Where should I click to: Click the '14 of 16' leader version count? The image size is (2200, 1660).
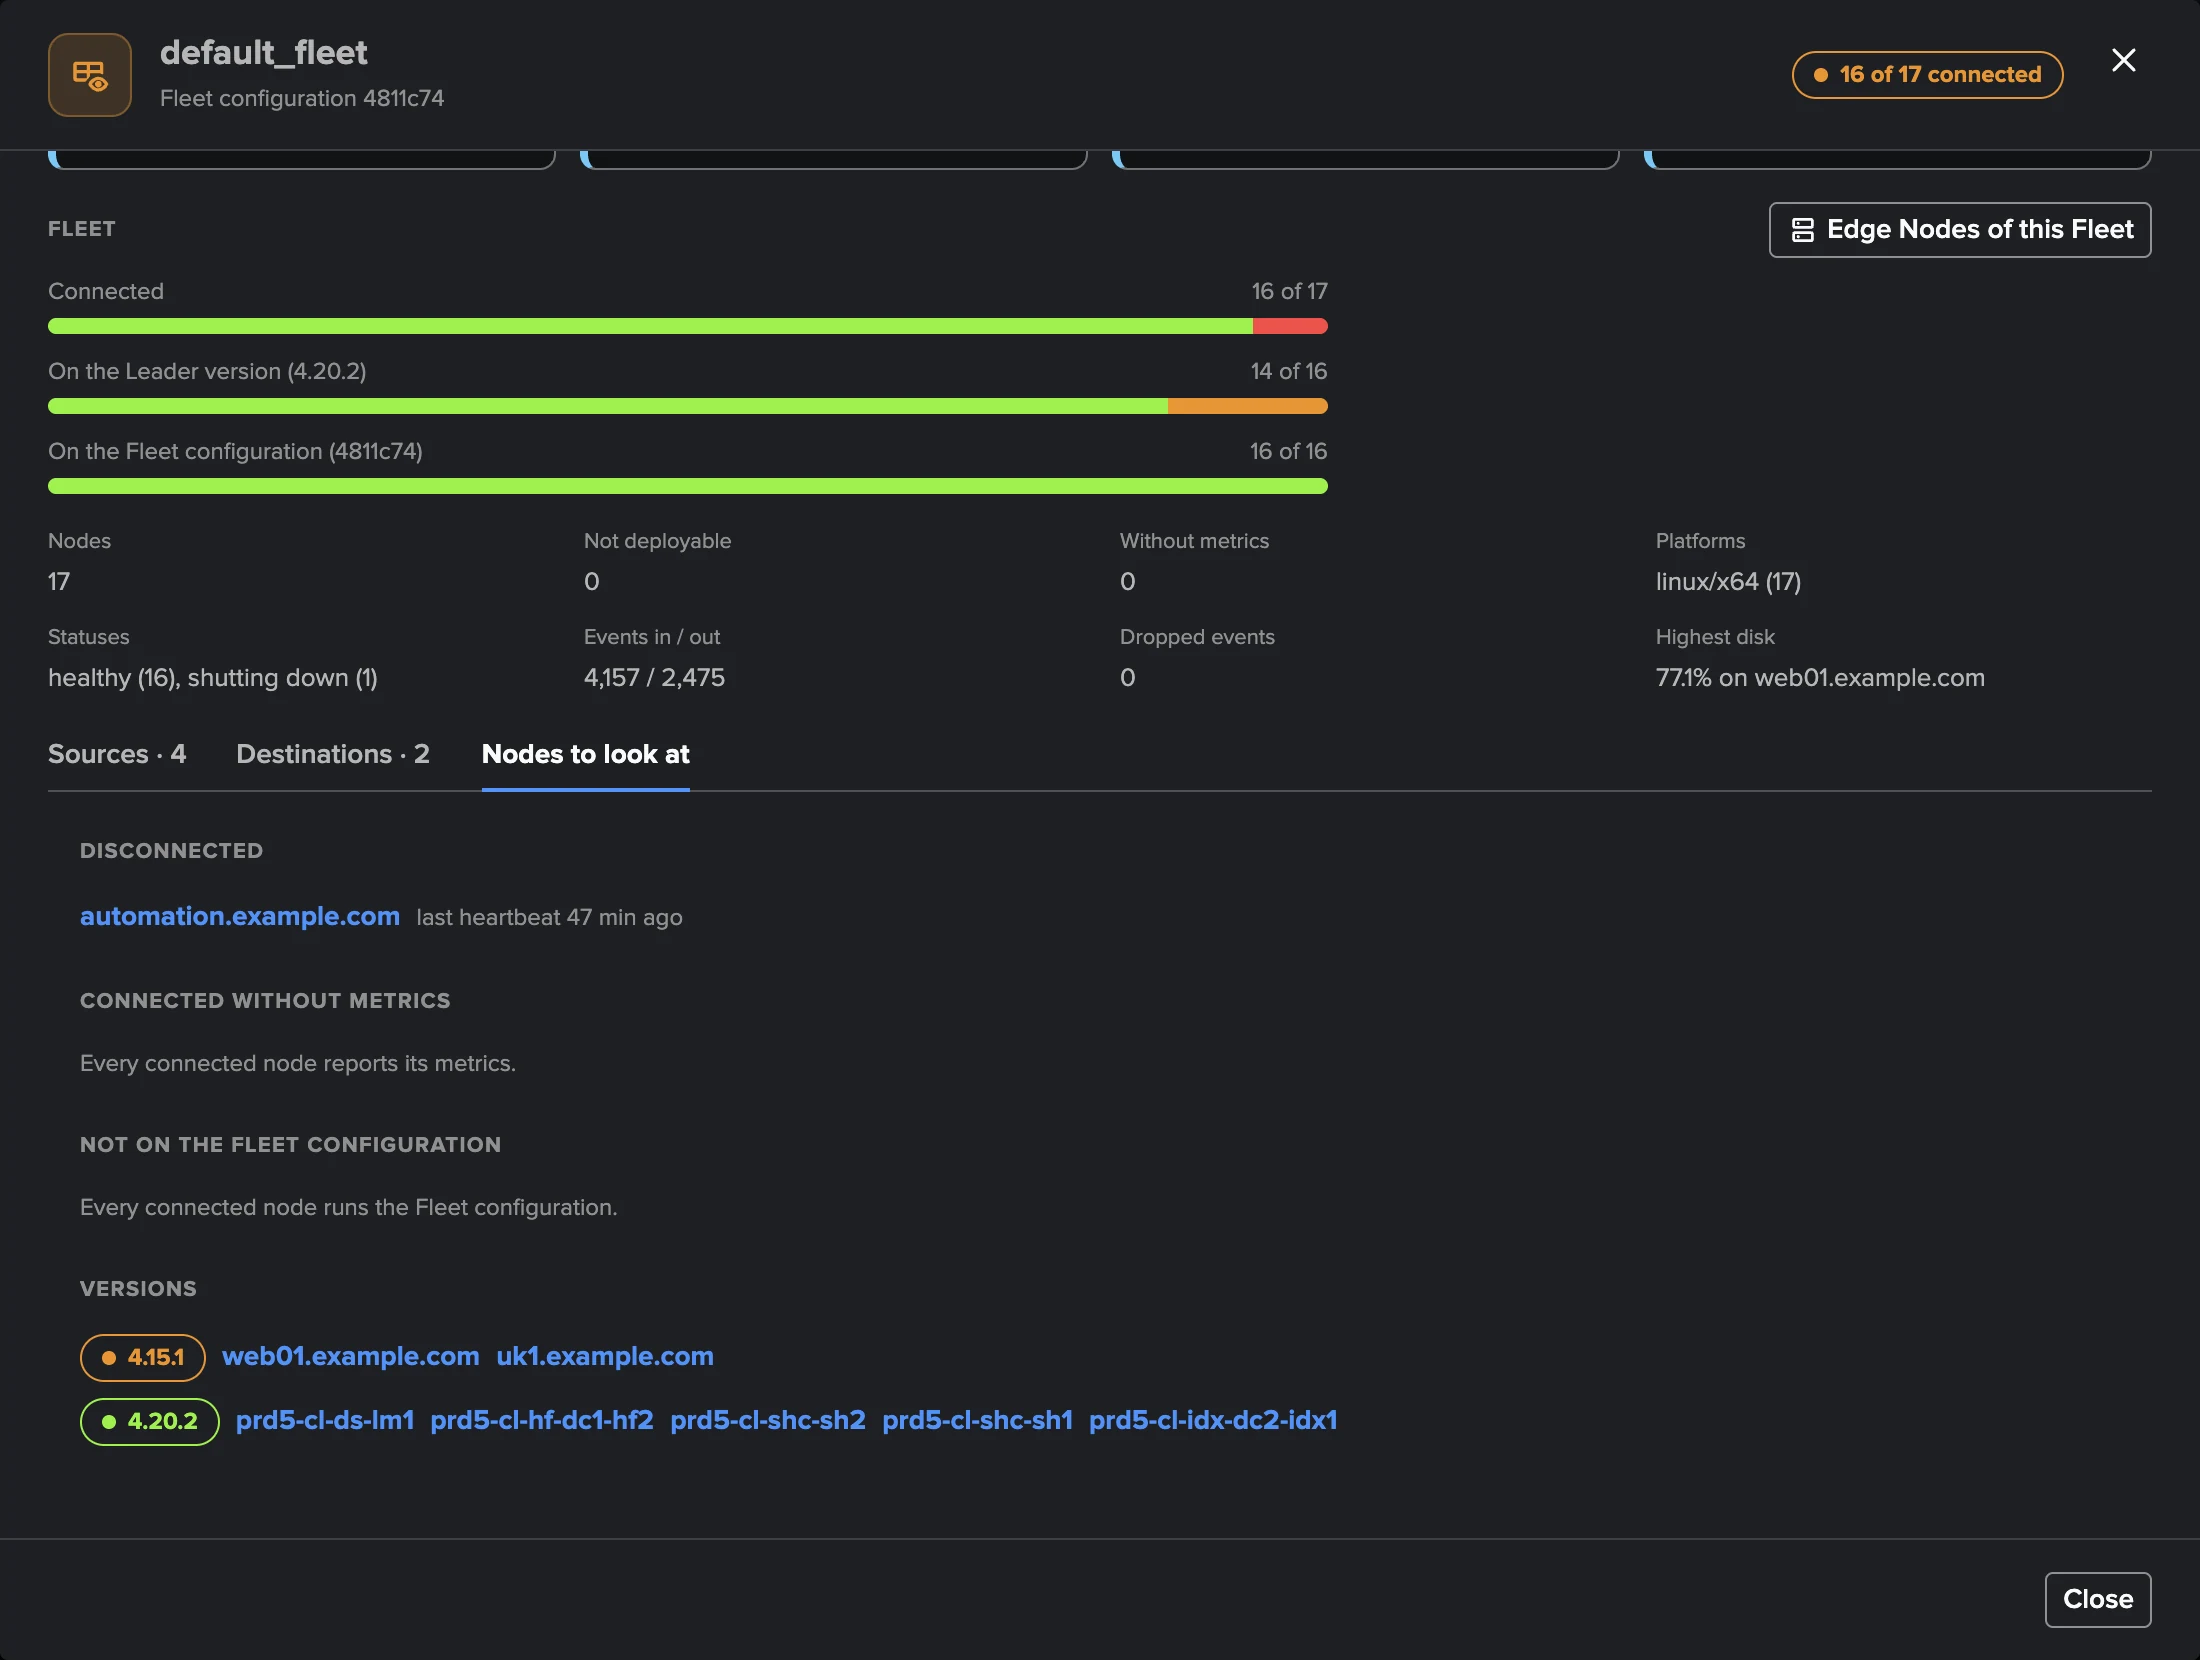1289,371
